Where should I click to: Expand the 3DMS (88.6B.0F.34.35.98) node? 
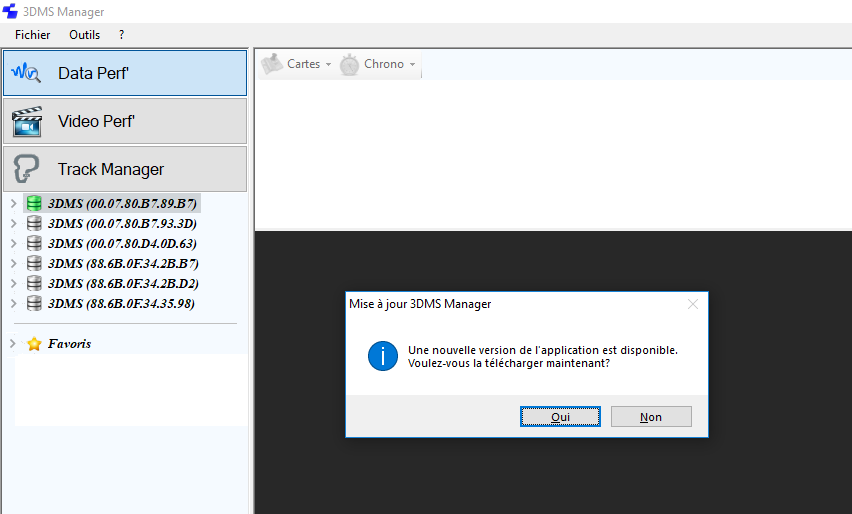coord(14,303)
